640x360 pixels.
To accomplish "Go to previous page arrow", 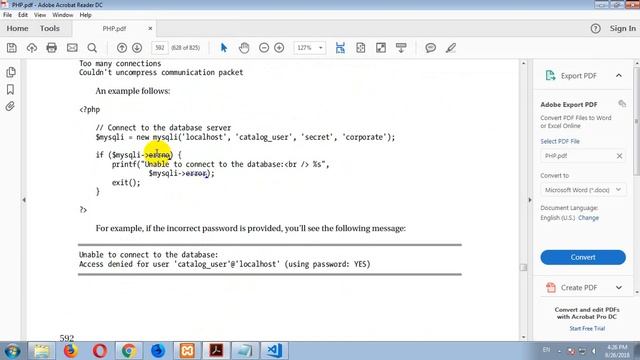I will tap(122, 48).
